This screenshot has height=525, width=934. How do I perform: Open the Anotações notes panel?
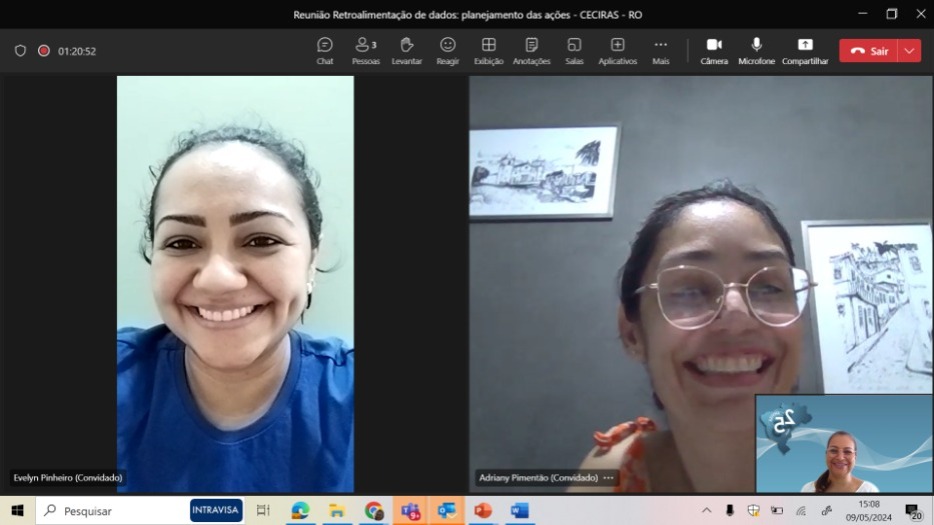pyautogui.click(x=531, y=51)
